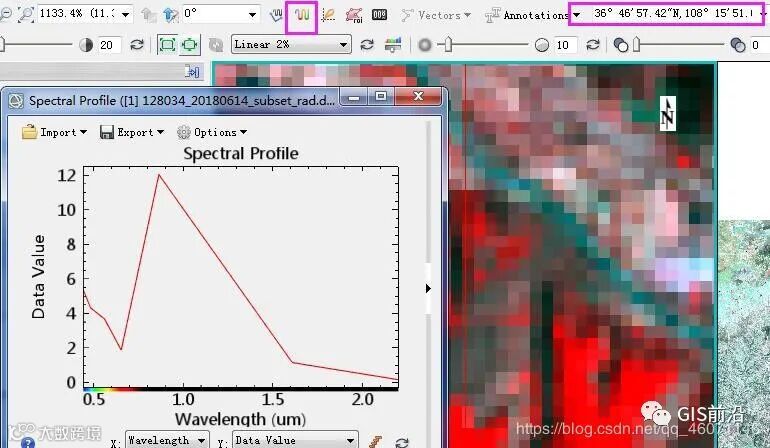The height and width of the screenshot is (448, 770).
Task: Close the Spectral Profile window
Action: (418, 96)
